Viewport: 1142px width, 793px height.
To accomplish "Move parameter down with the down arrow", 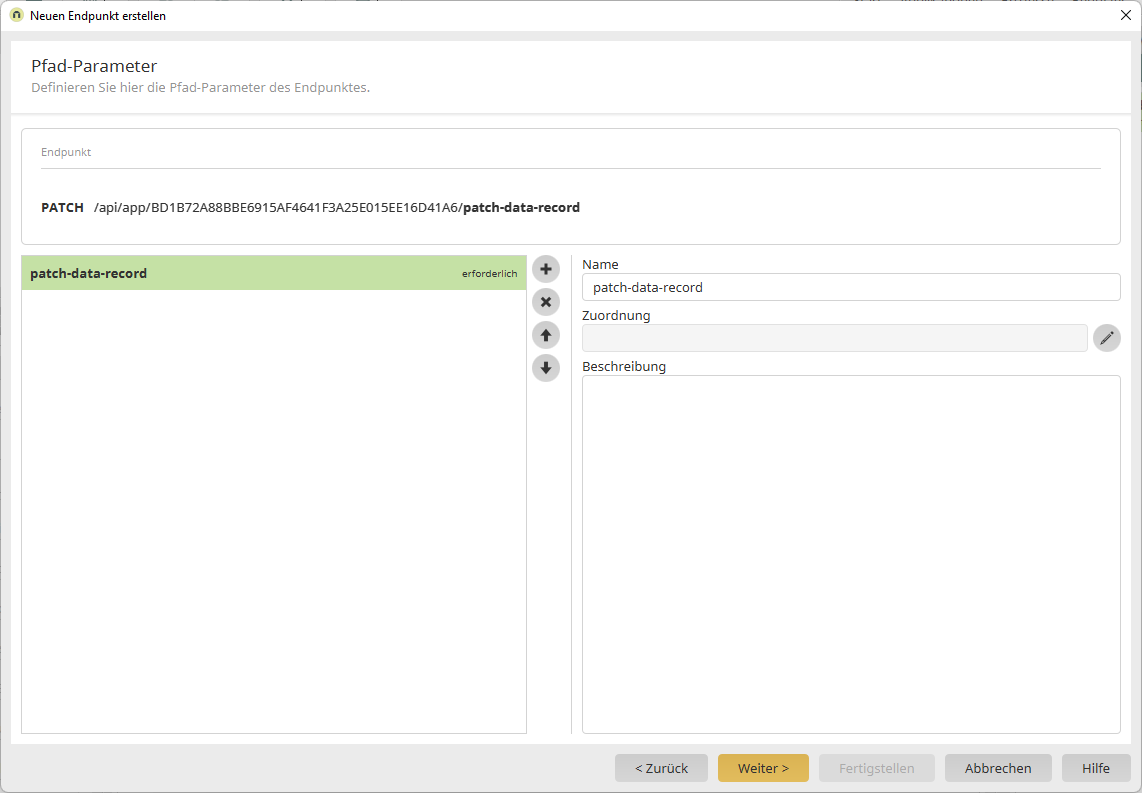I will tap(546, 368).
